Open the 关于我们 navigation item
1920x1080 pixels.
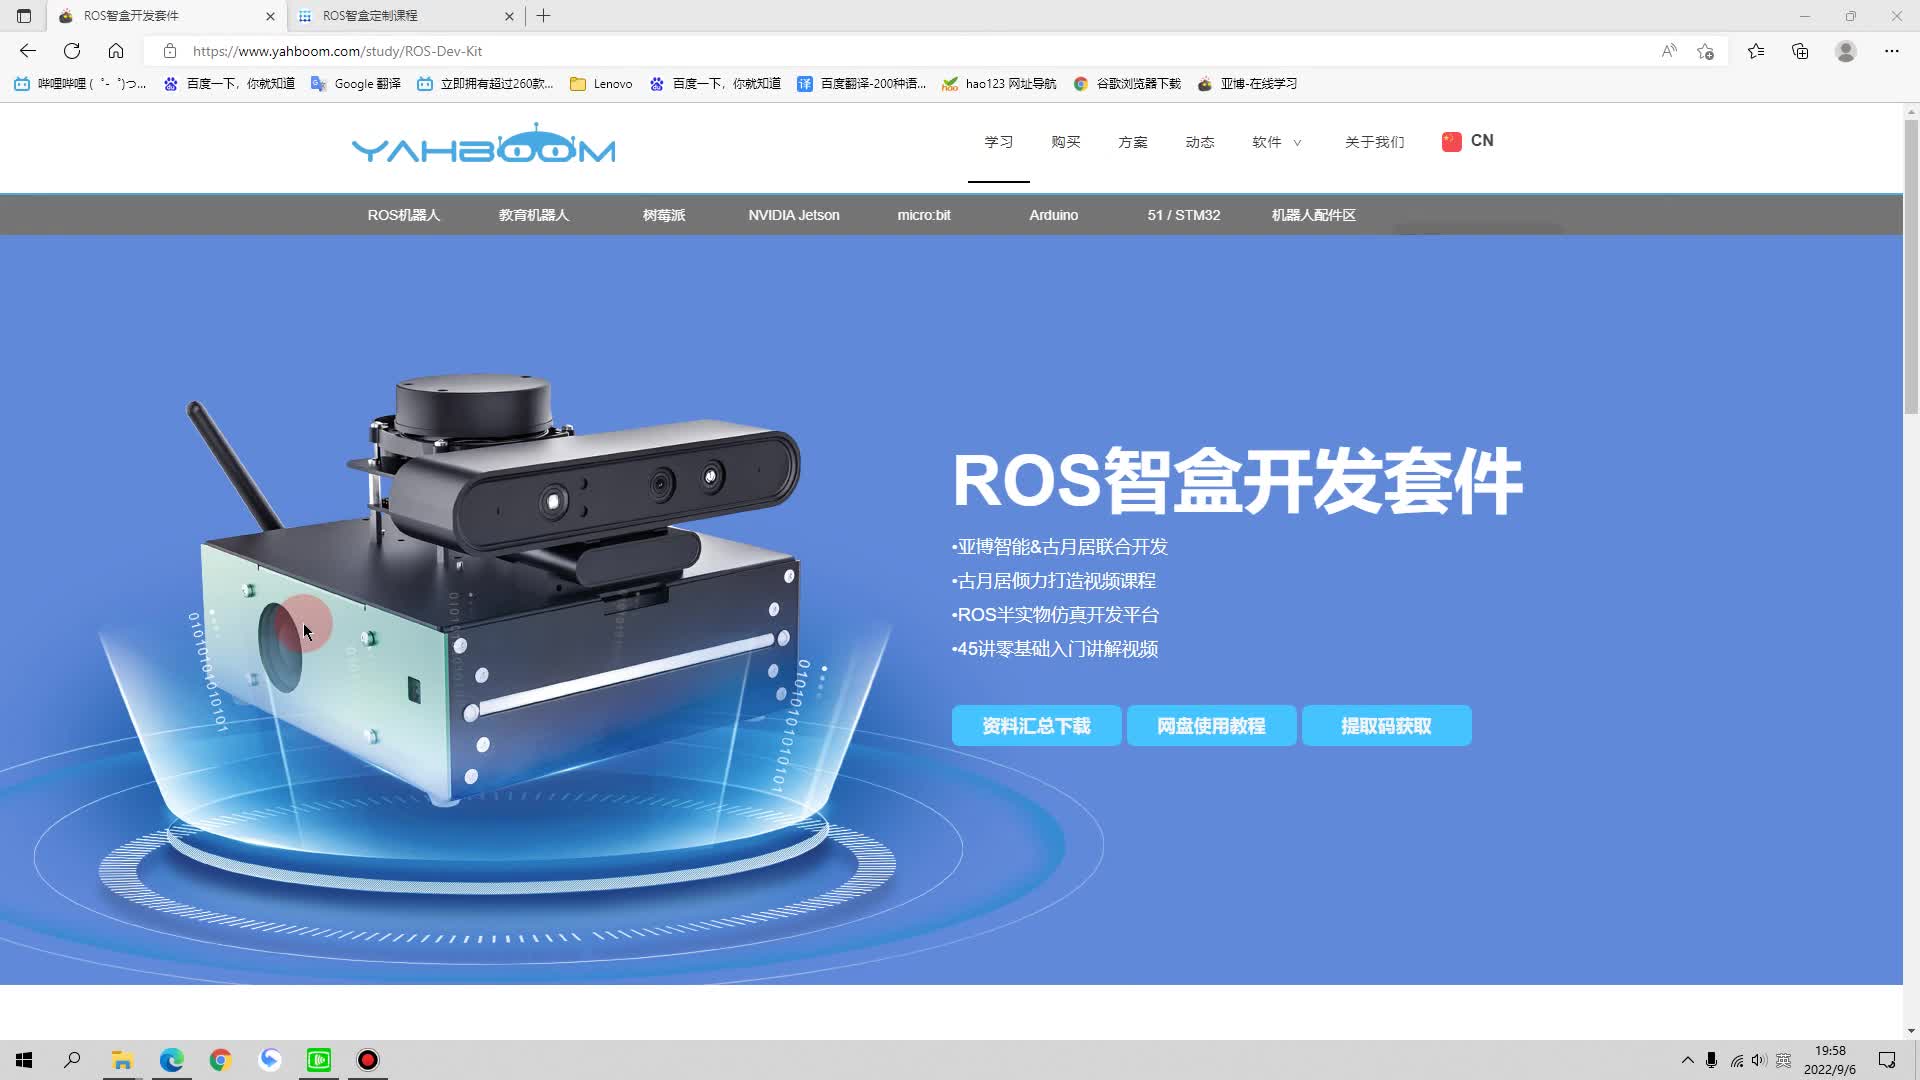coord(1375,142)
